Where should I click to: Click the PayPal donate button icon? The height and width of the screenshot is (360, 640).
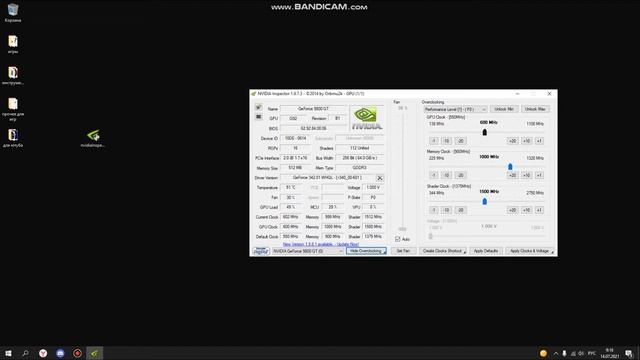[260, 251]
